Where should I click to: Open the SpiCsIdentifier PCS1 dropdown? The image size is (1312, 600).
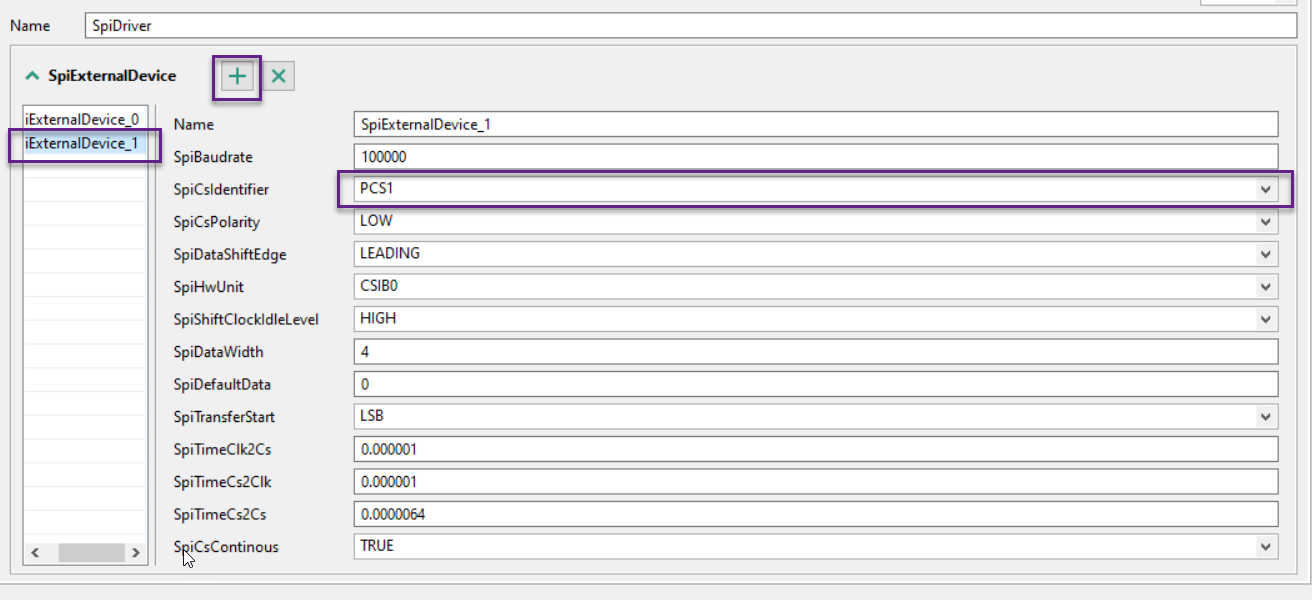[1266, 189]
